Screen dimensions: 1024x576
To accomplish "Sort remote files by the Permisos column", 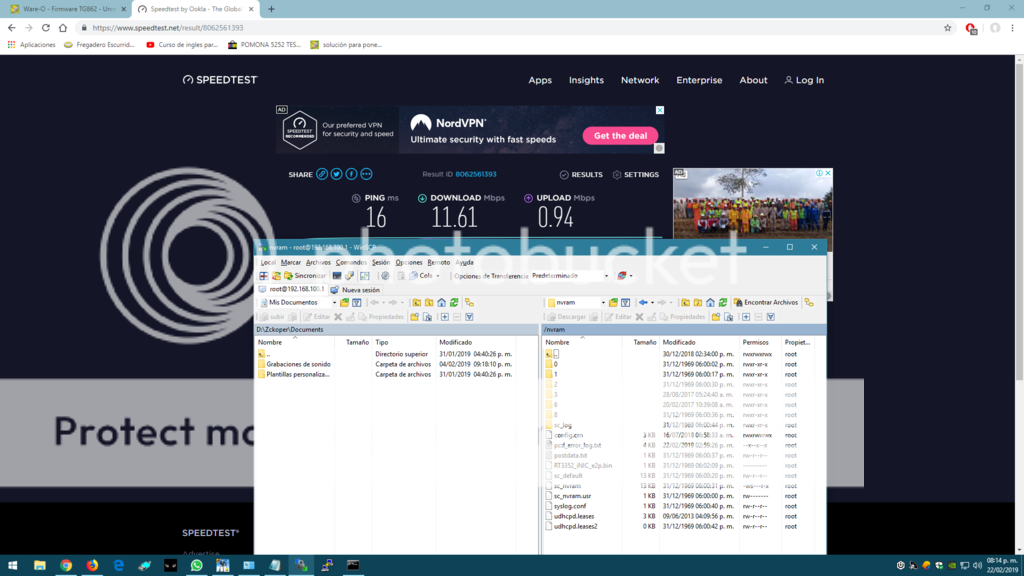I will point(755,342).
